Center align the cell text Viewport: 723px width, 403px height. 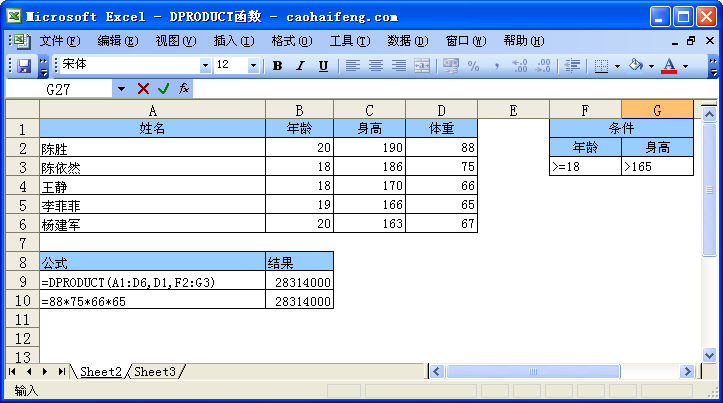pyautogui.click(x=376, y=66)
